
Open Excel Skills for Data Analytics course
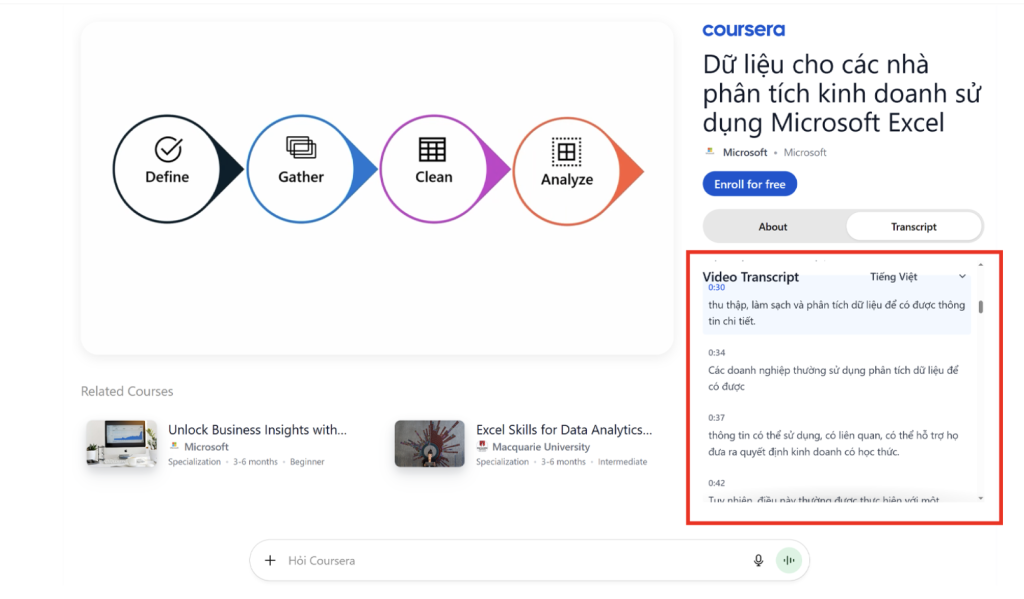(564, 430)
